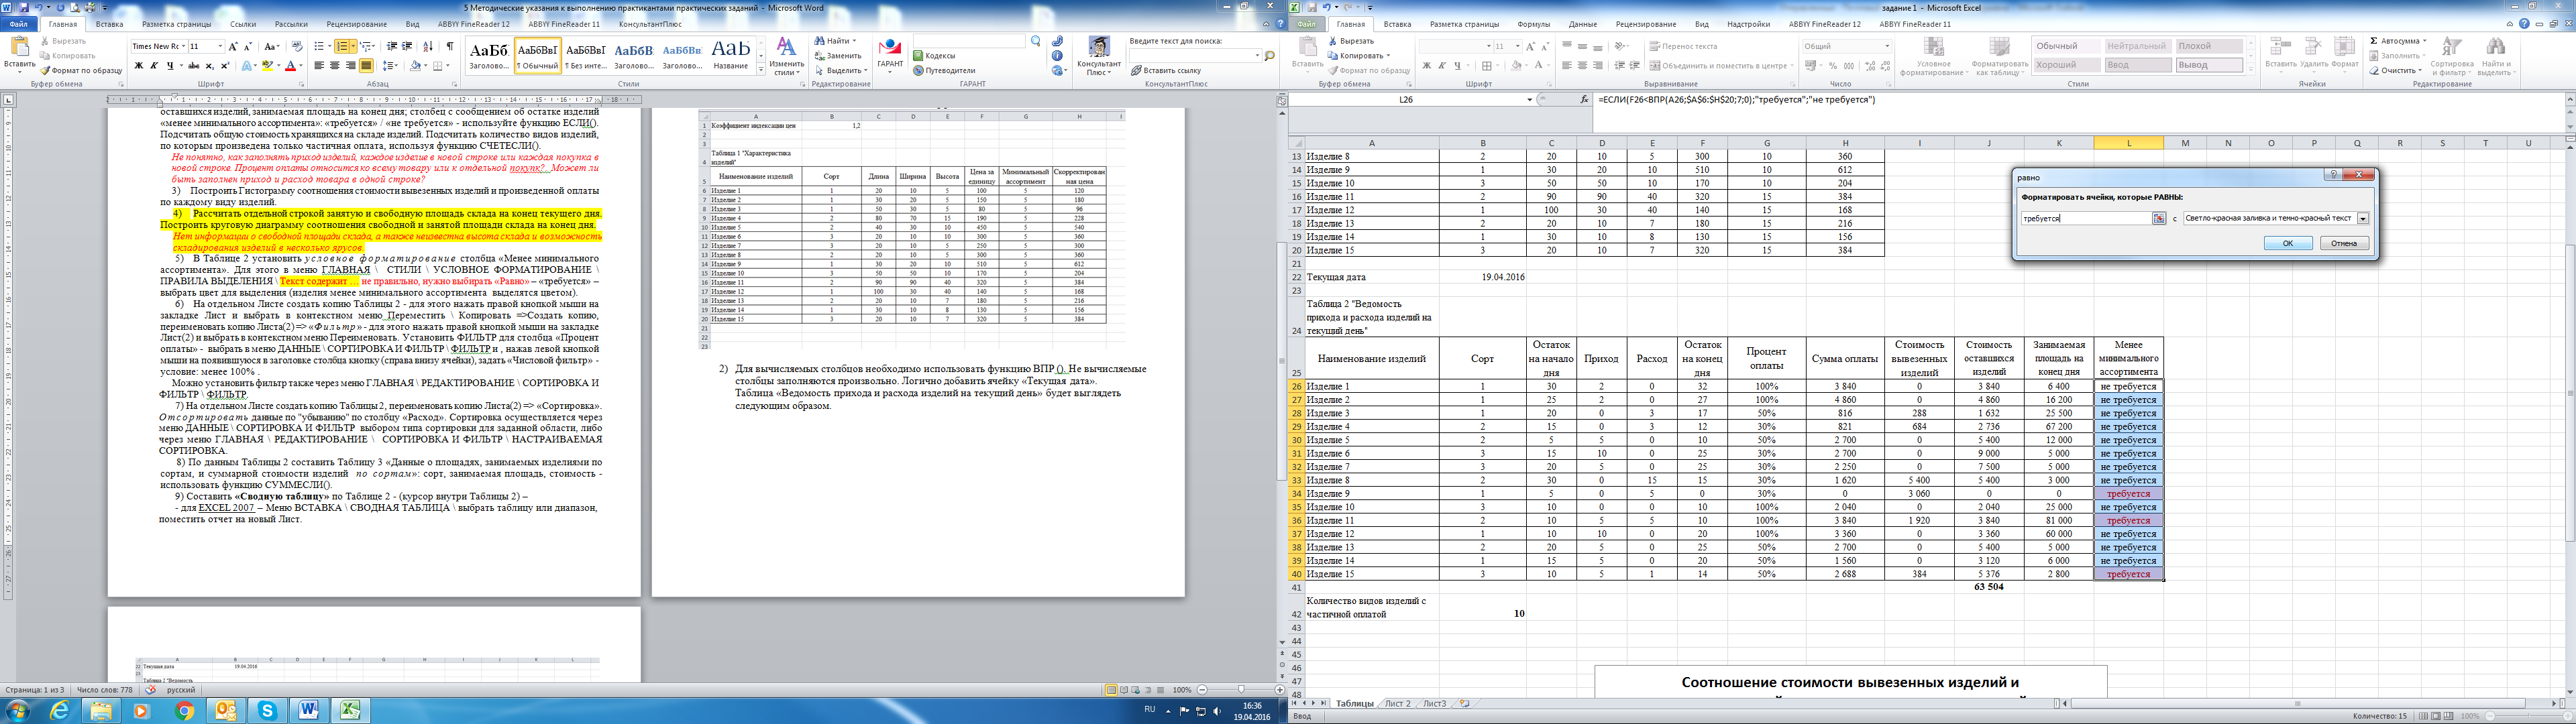Screen dimensions: 2576x724
Task: Open the font size 11 dropdown in Word
Action: (x=220, y=46)
